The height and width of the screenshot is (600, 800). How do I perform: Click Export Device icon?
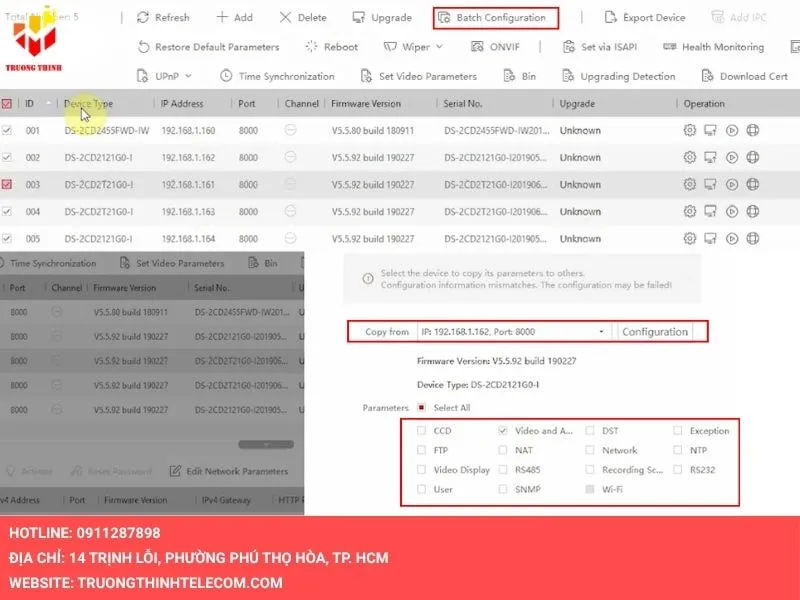coord(611,18)
